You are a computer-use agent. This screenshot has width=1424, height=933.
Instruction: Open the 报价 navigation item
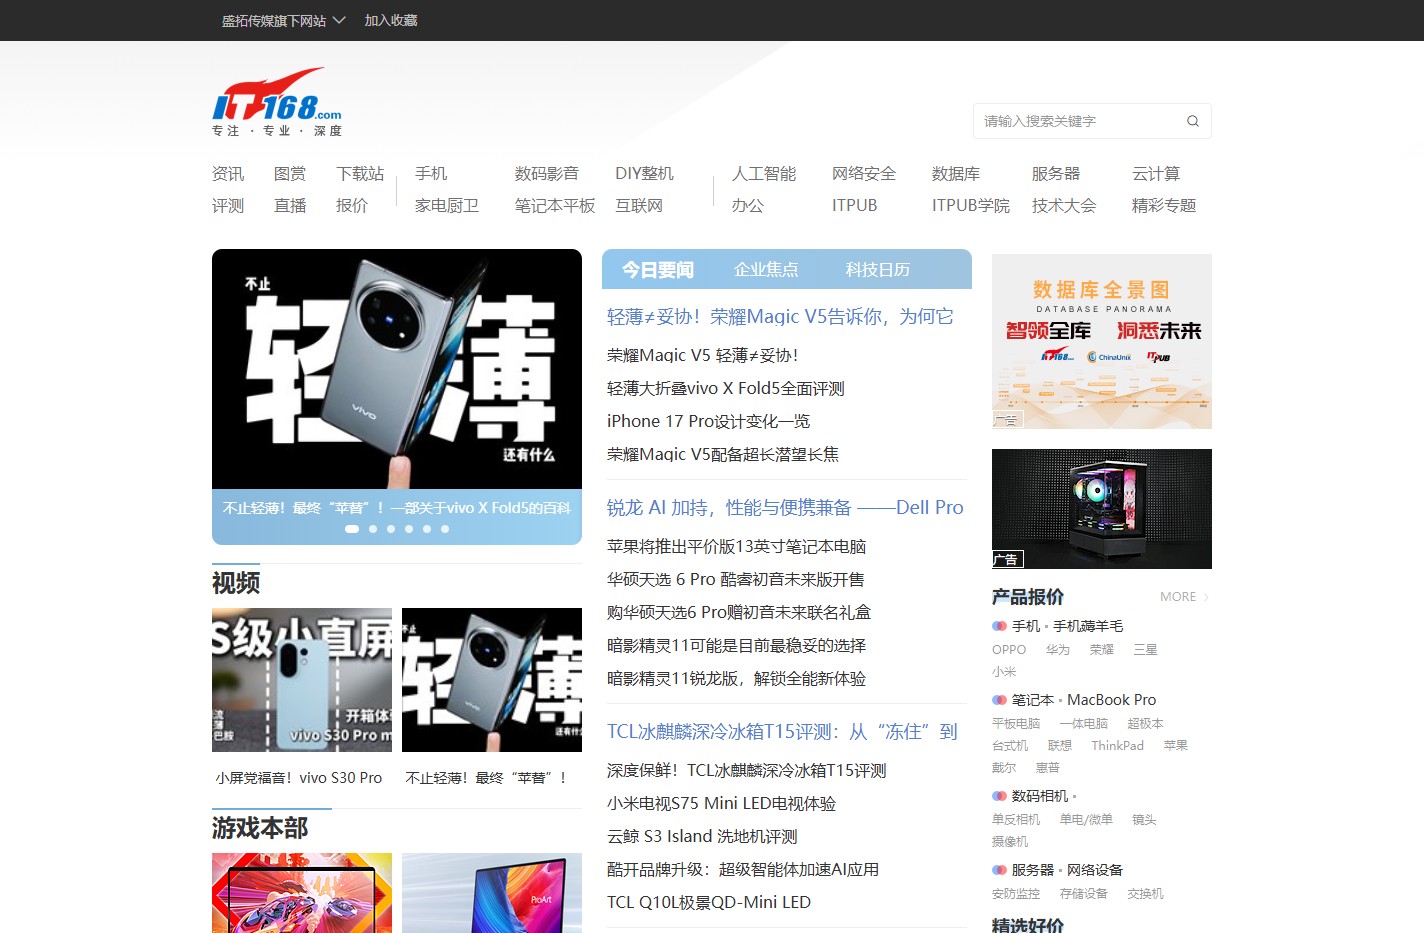tap(352, 206)
